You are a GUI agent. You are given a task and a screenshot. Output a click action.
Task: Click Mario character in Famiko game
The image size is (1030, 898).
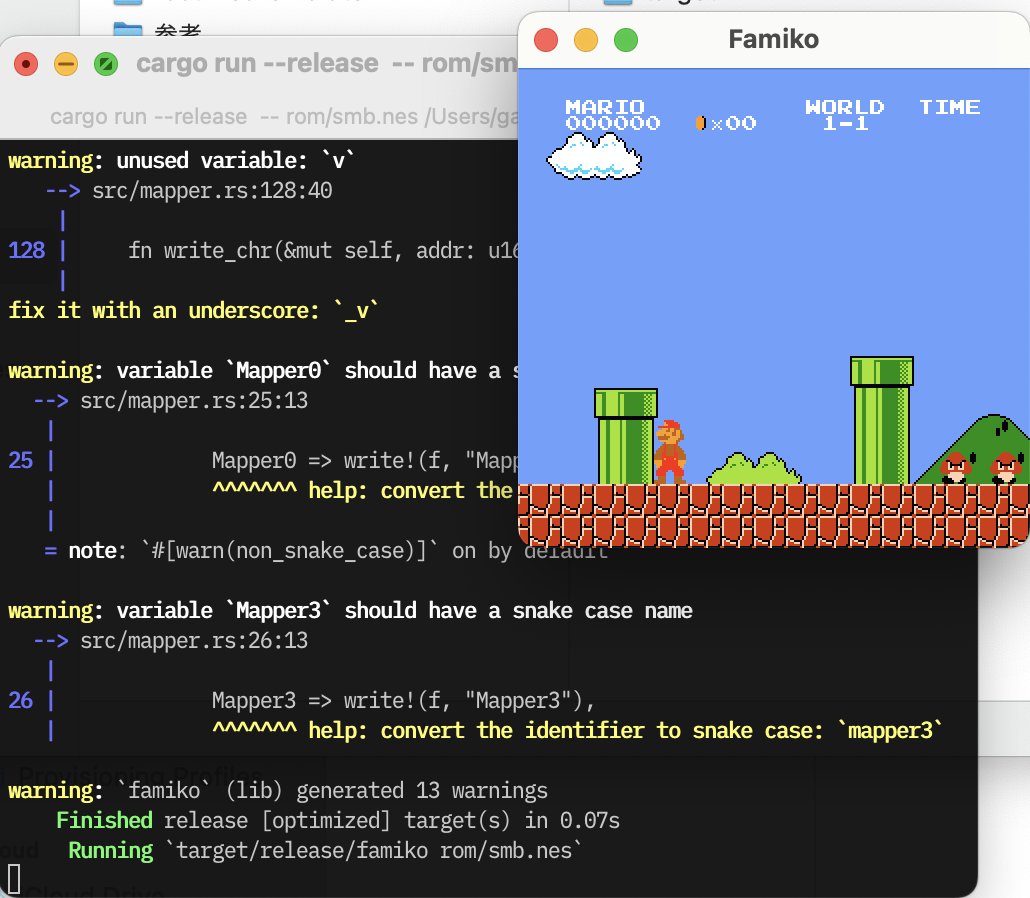(x=669, y=452)
